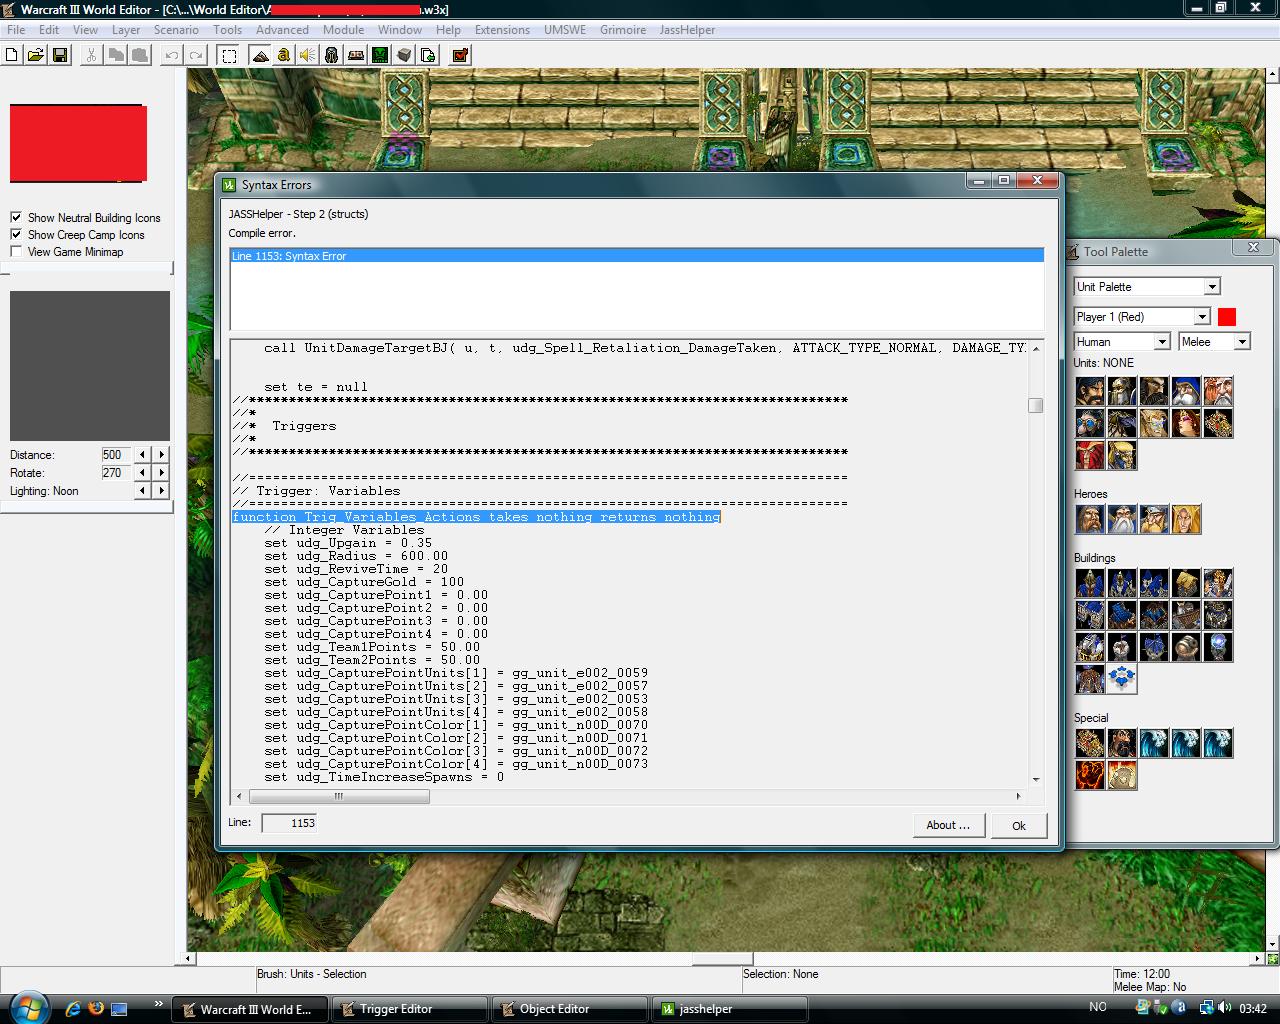Screen dimensions: 1280x1024
Task: Choose the Siege Engine unit icon
Action: pos(1218,423)
